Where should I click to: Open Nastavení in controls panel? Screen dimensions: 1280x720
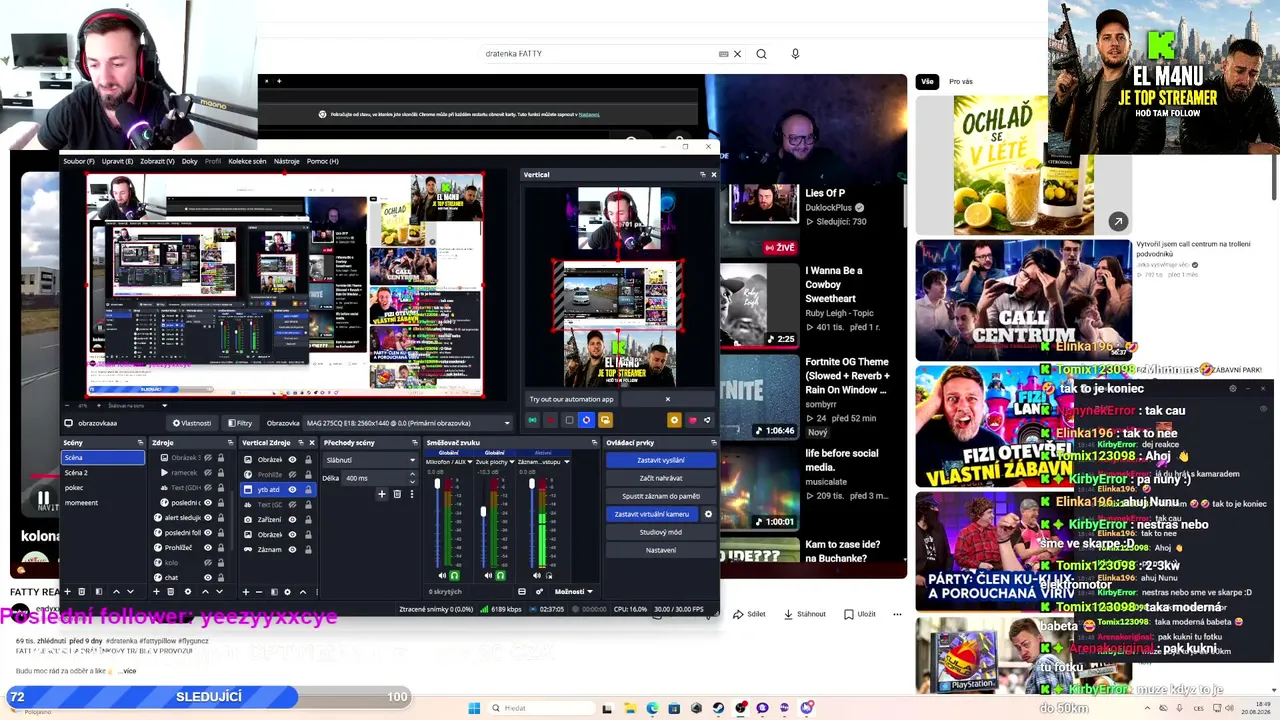tap(661, 550)
